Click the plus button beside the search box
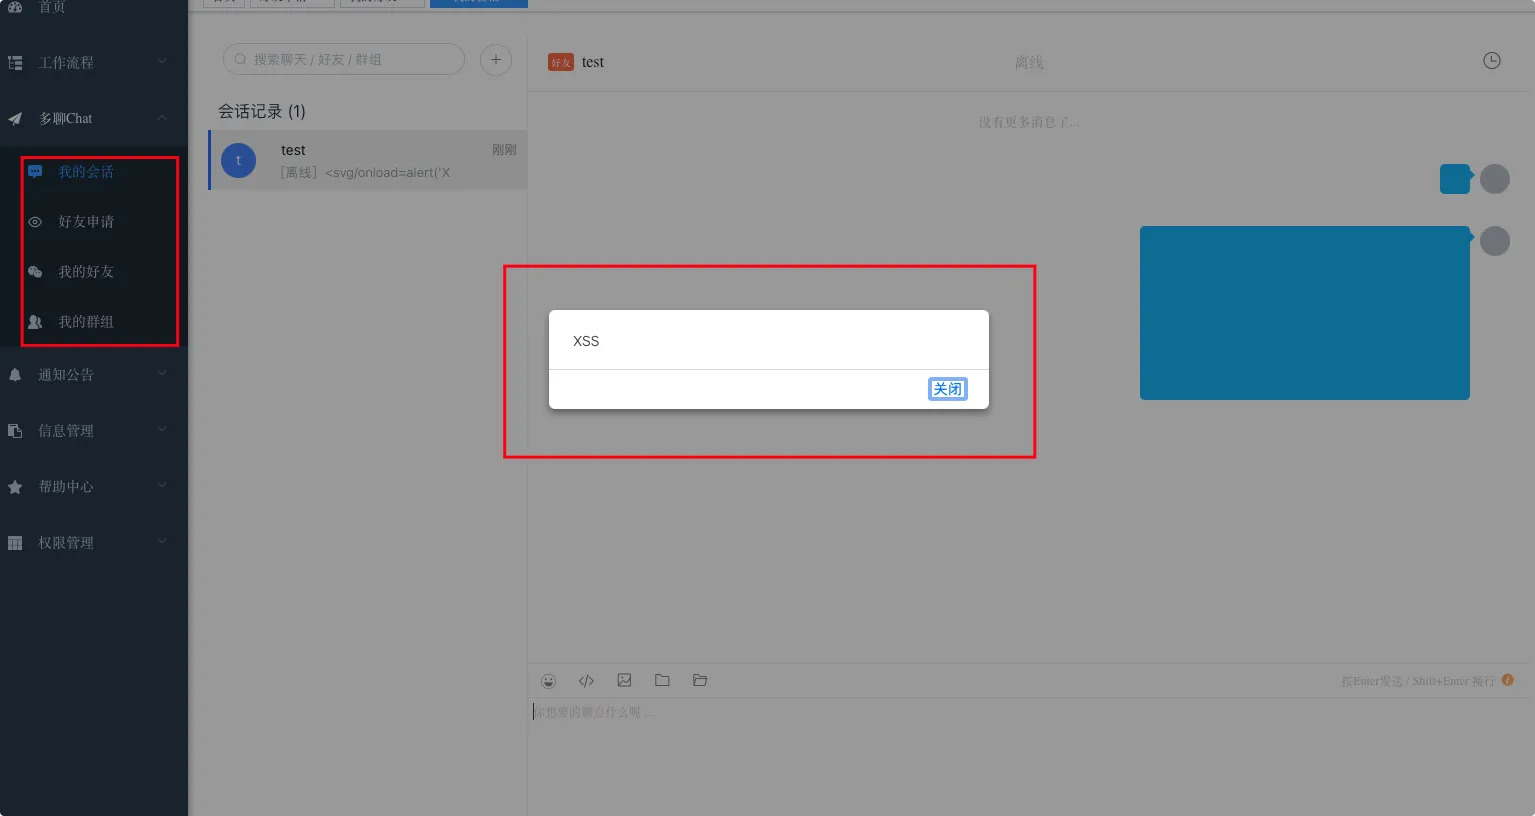The height and width of the screenshot is (816, 1535). coord(496,60)
